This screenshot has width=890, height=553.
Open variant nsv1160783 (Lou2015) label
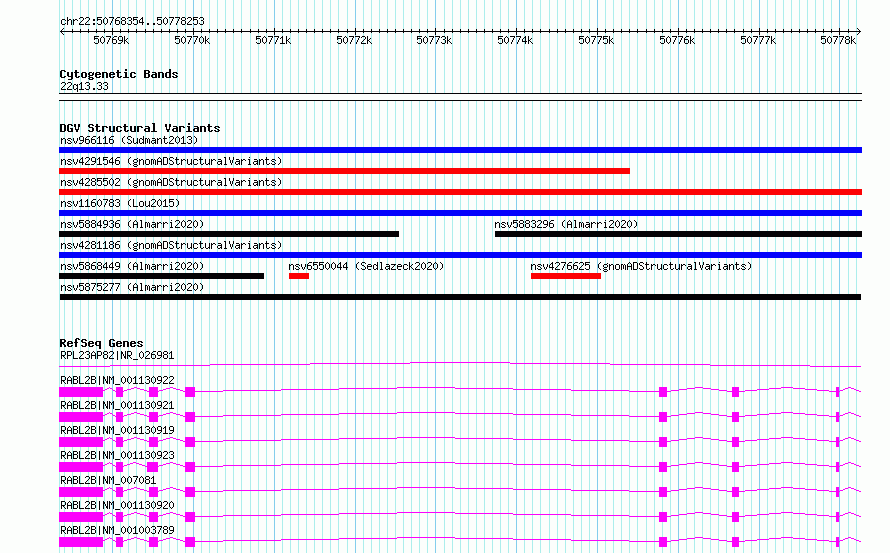(120, 203)
